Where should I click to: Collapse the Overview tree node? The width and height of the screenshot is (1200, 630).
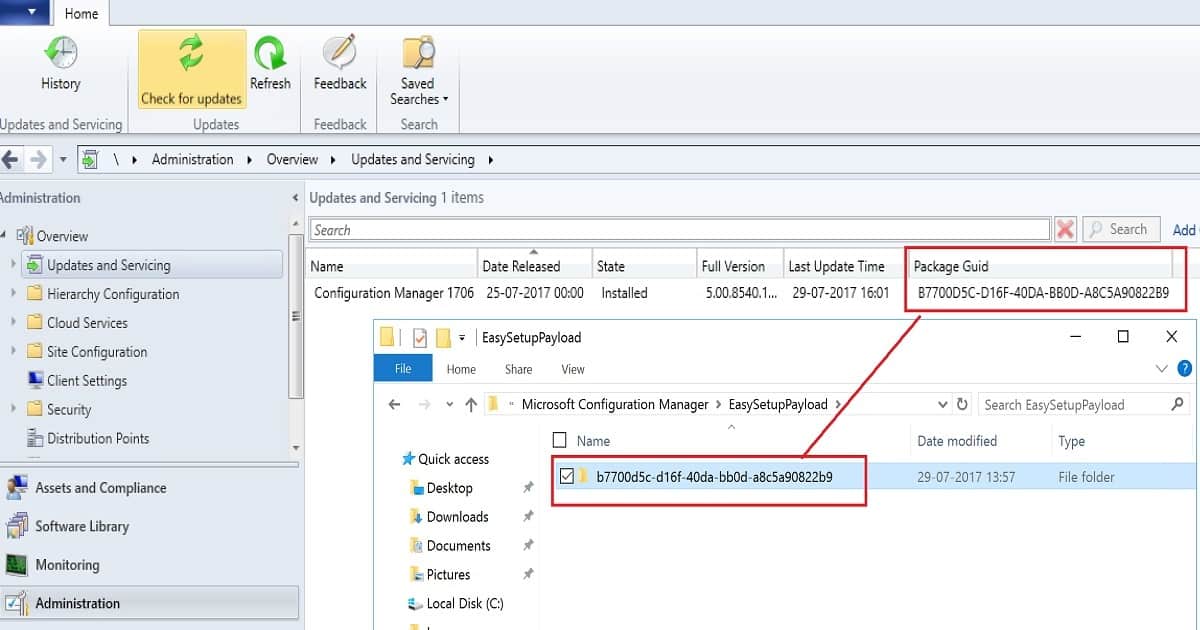pos(5,236)
